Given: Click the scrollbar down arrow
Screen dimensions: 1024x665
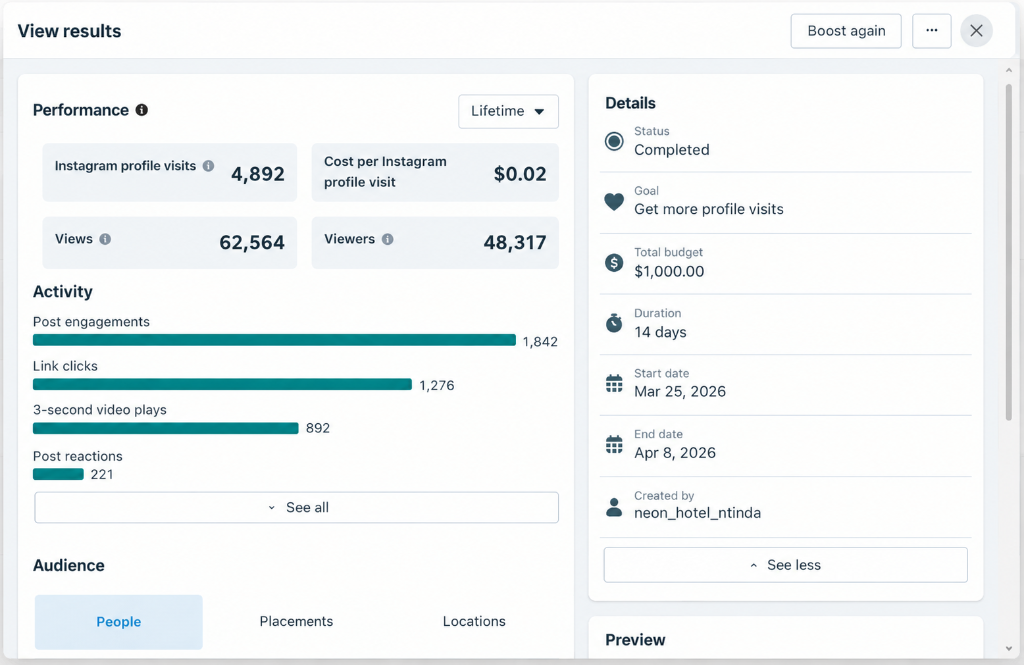Looking at the screenshot, I should pos(1008,649).
